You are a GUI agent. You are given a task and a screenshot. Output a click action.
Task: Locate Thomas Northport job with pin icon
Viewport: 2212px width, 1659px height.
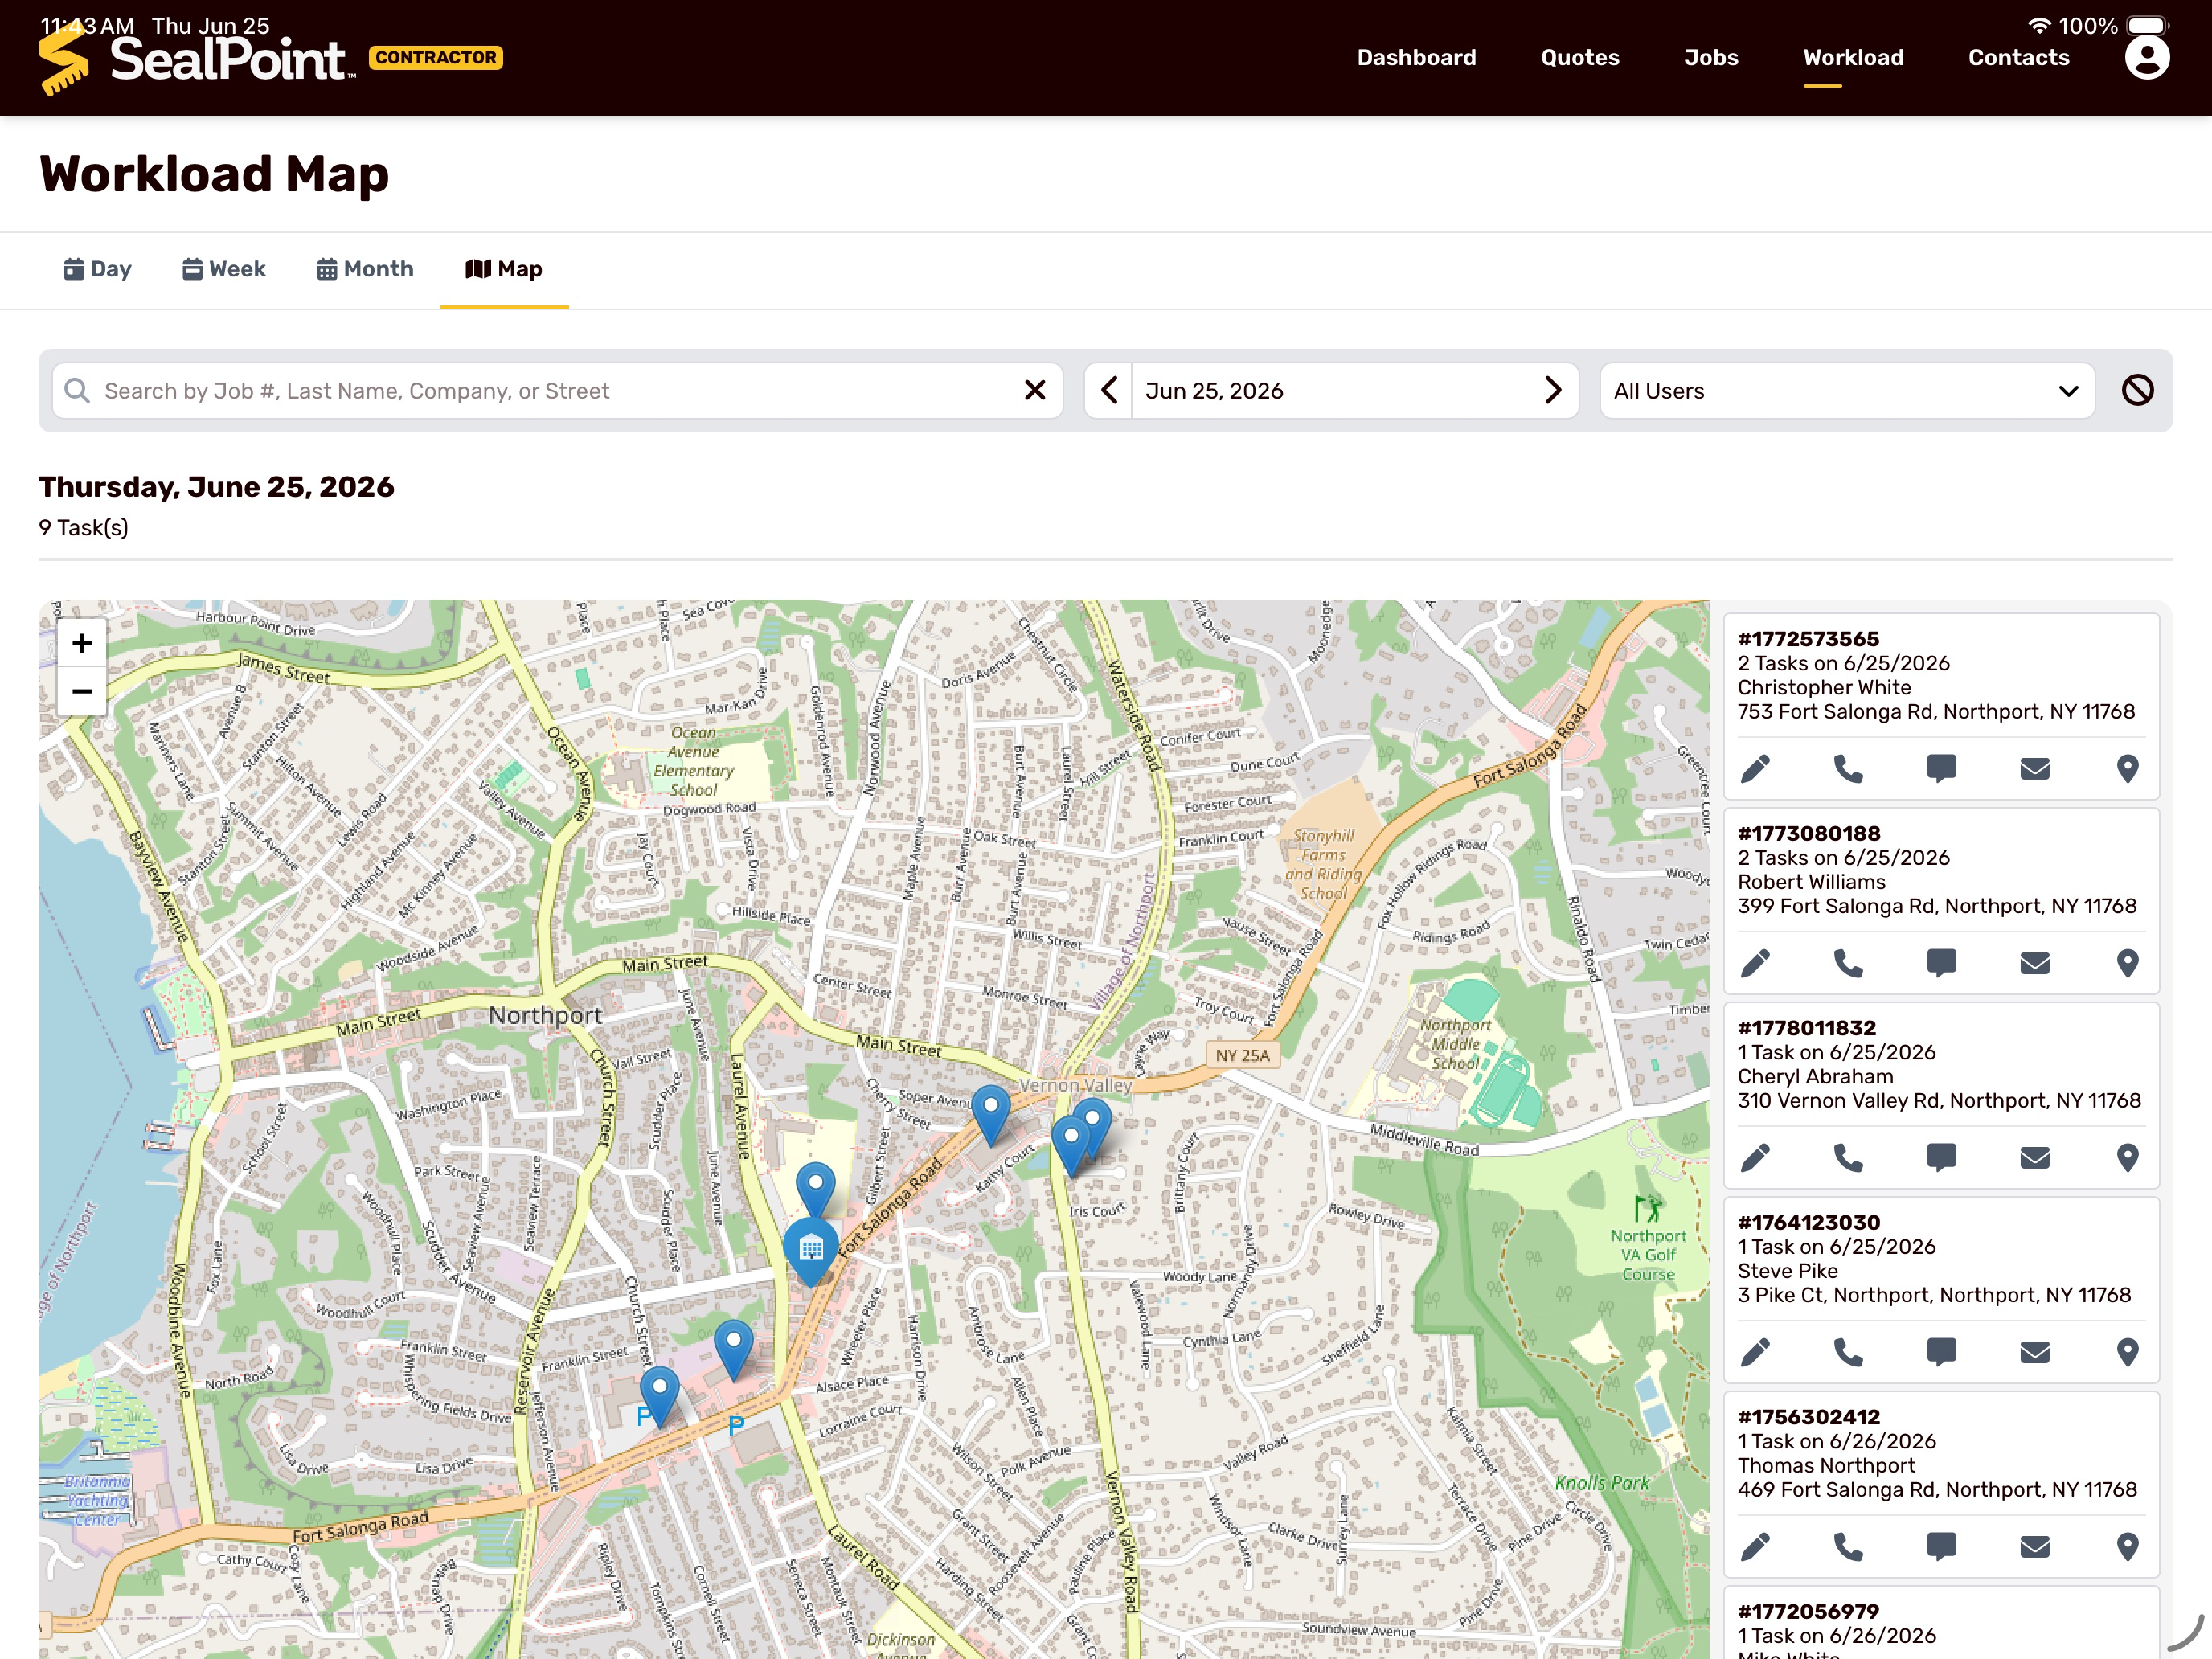click(2127, 1546)
